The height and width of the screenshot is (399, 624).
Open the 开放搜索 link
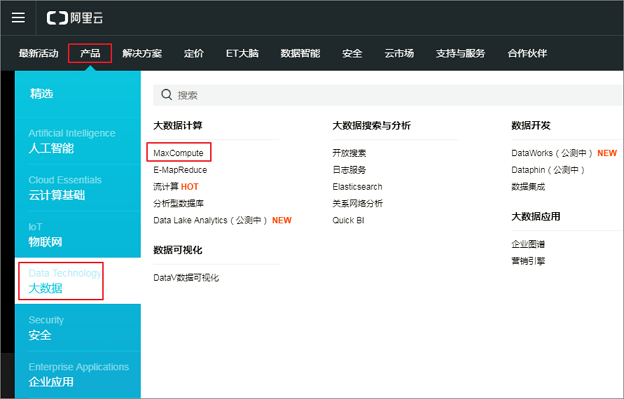[x=349, y=153]
